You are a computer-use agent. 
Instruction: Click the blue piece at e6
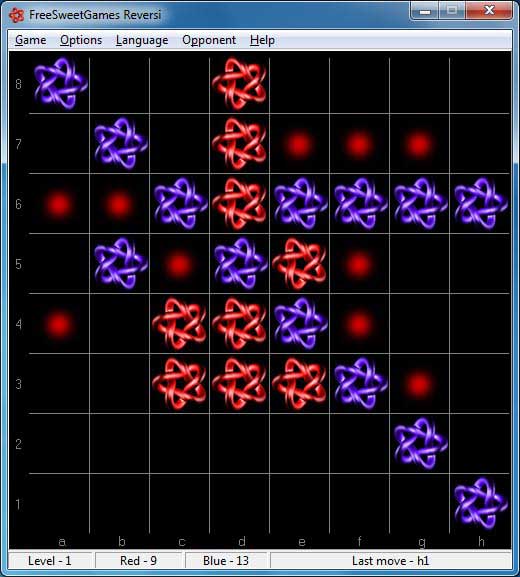301,203
